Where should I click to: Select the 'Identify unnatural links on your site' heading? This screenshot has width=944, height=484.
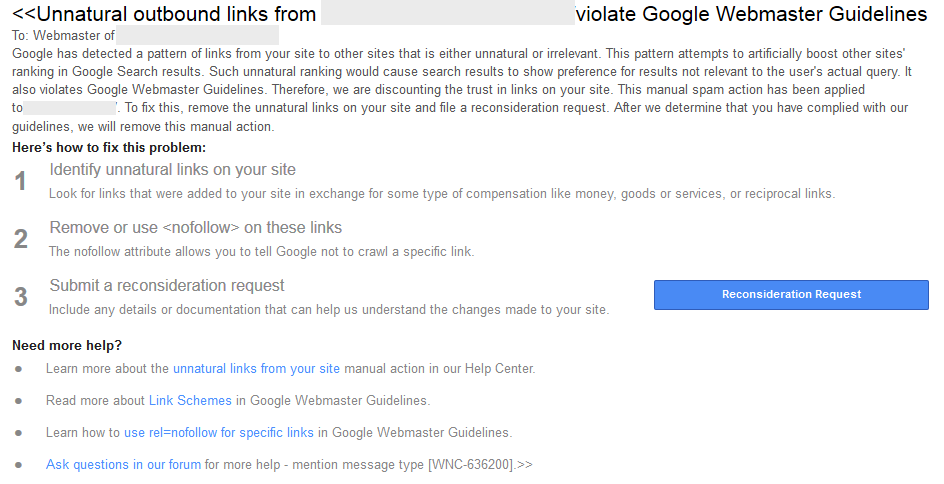pos(172,170)
